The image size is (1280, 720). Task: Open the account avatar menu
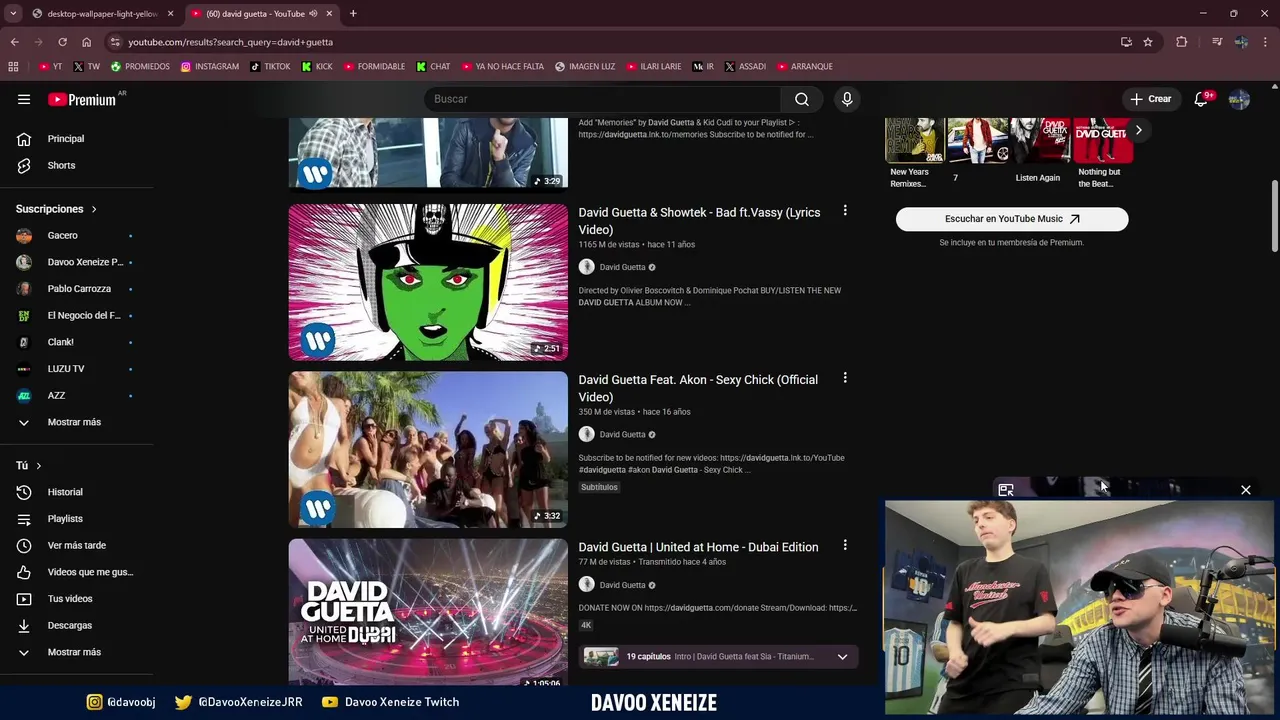tap(1239, 99)
